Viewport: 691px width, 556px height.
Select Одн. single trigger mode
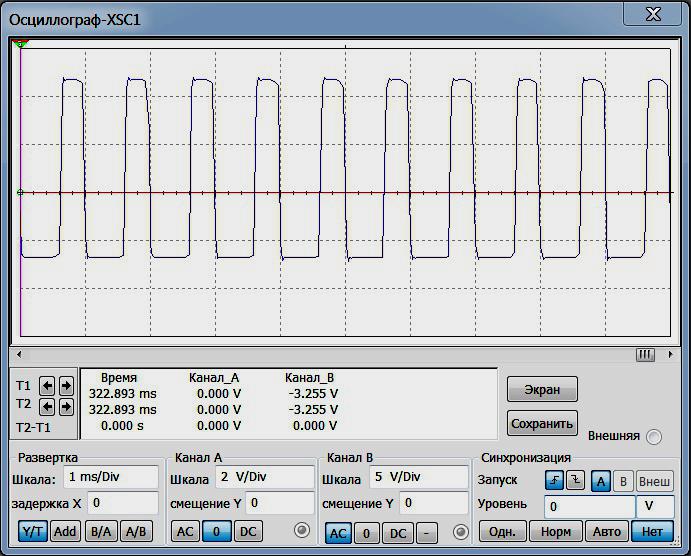click(x=503, y=532)
